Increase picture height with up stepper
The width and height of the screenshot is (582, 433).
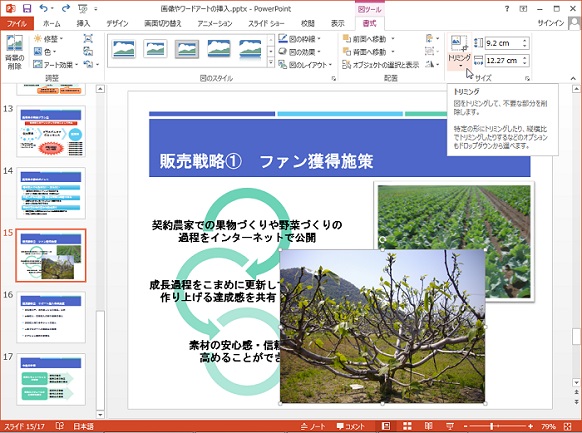pyautogui.click(x=525, y=40)
